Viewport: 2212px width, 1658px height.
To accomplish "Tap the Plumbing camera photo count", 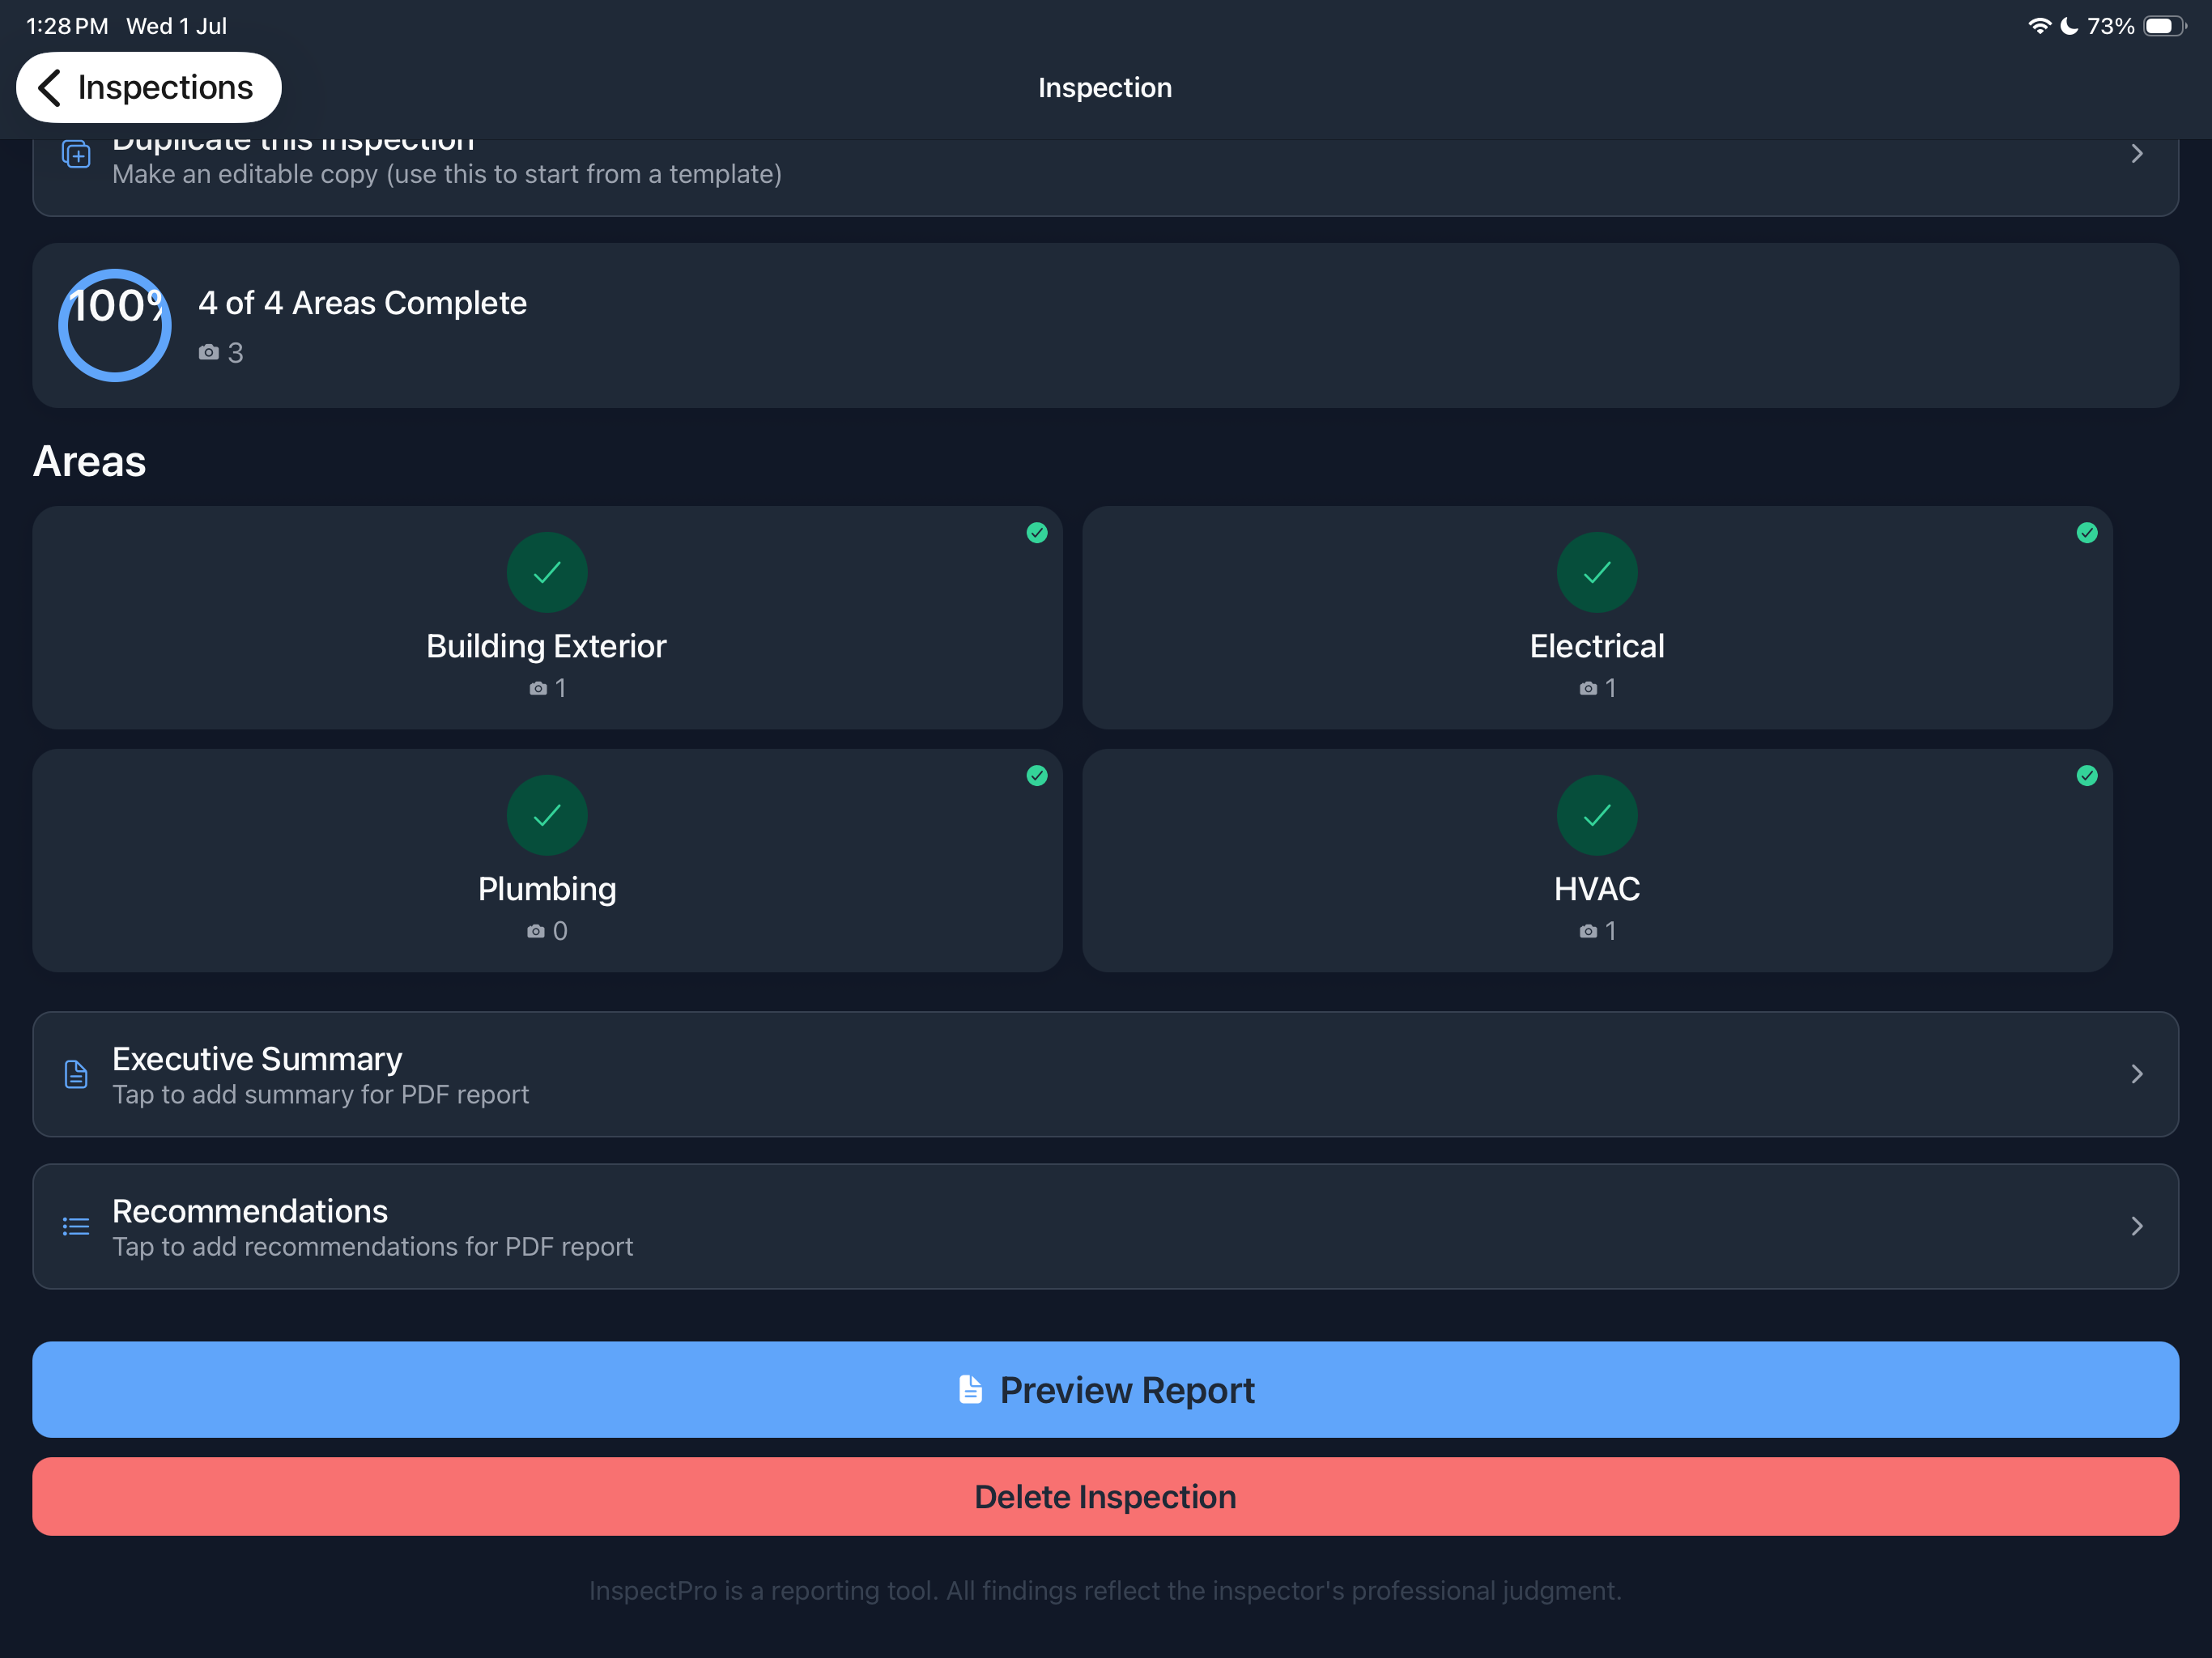I will [547, 931].
